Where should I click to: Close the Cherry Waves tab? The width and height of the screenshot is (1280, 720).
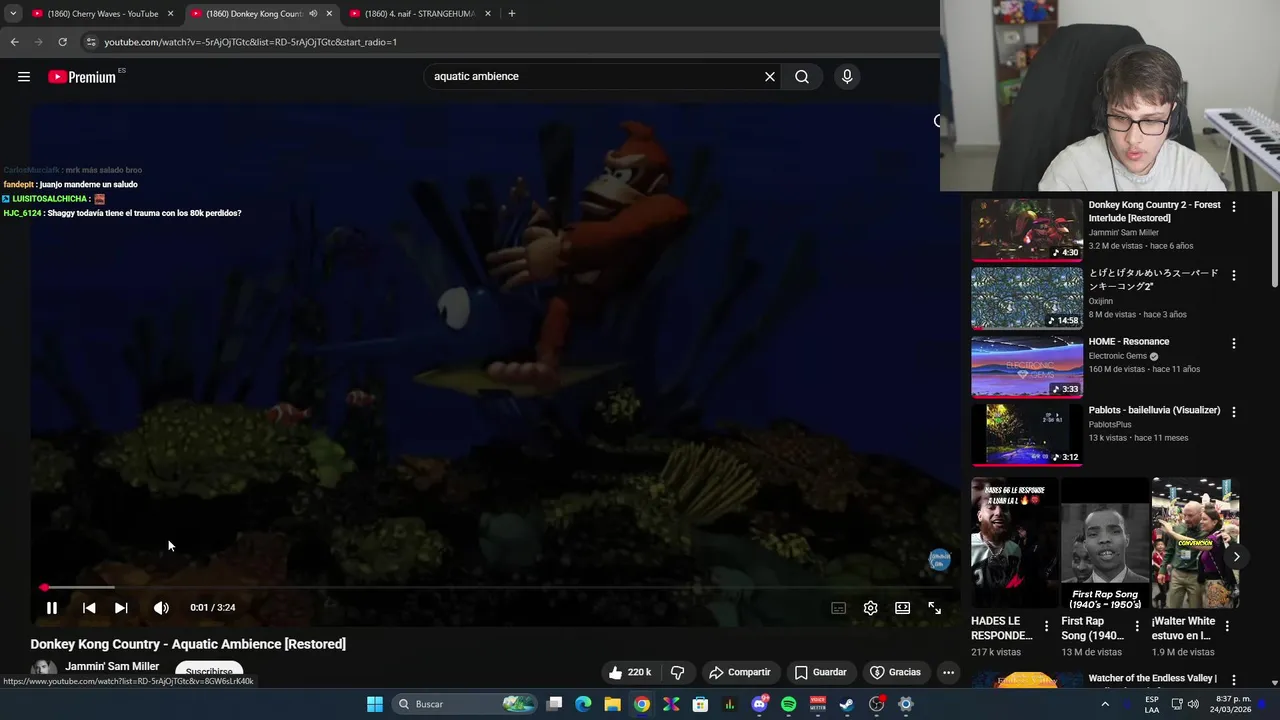170,14
